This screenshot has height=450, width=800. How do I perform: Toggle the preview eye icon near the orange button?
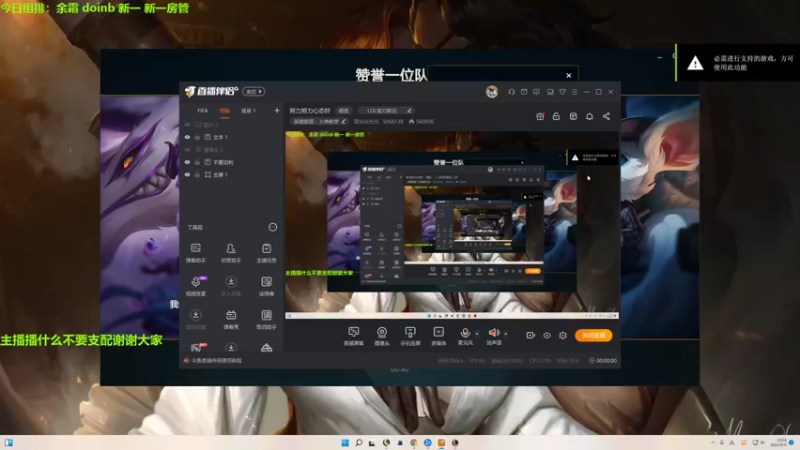click(546, 335)
